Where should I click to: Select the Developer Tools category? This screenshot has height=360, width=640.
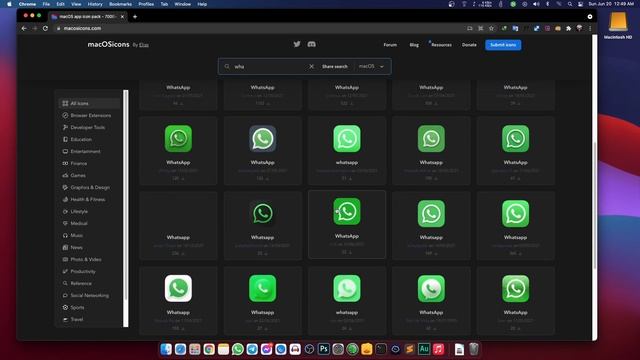(90, 127)
